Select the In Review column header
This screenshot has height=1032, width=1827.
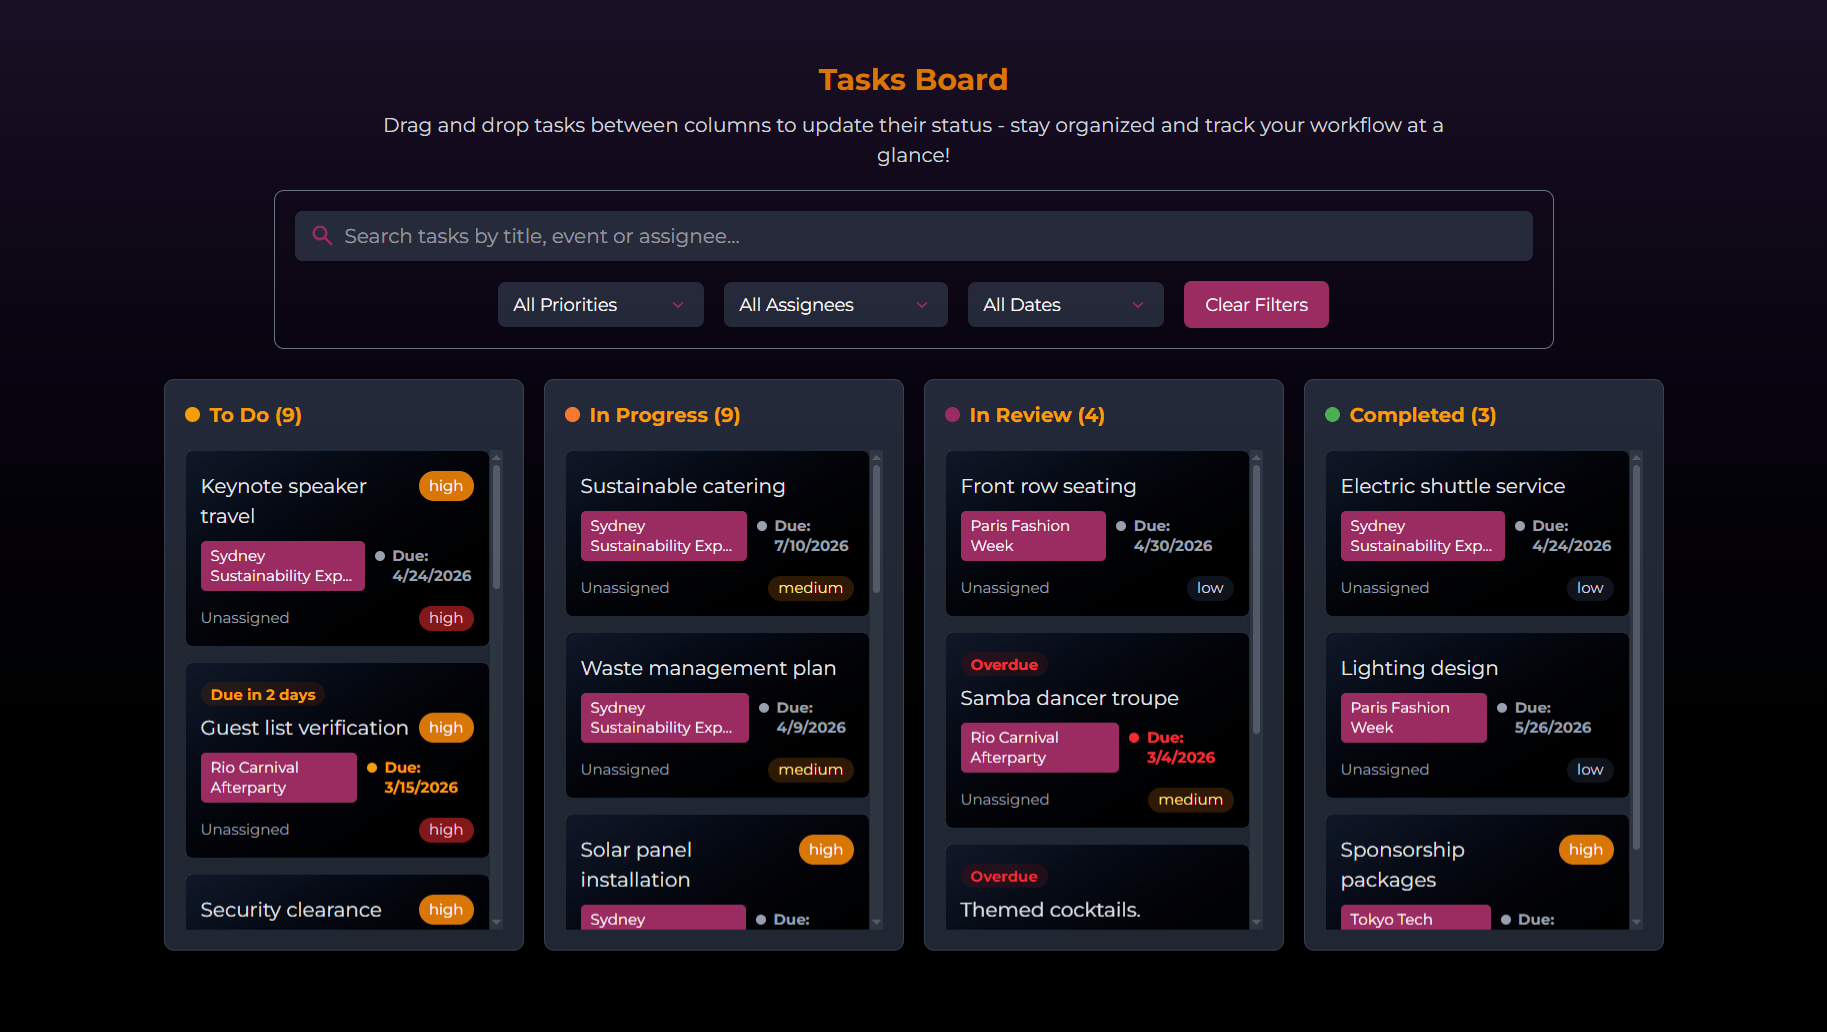coord(1037,414)
